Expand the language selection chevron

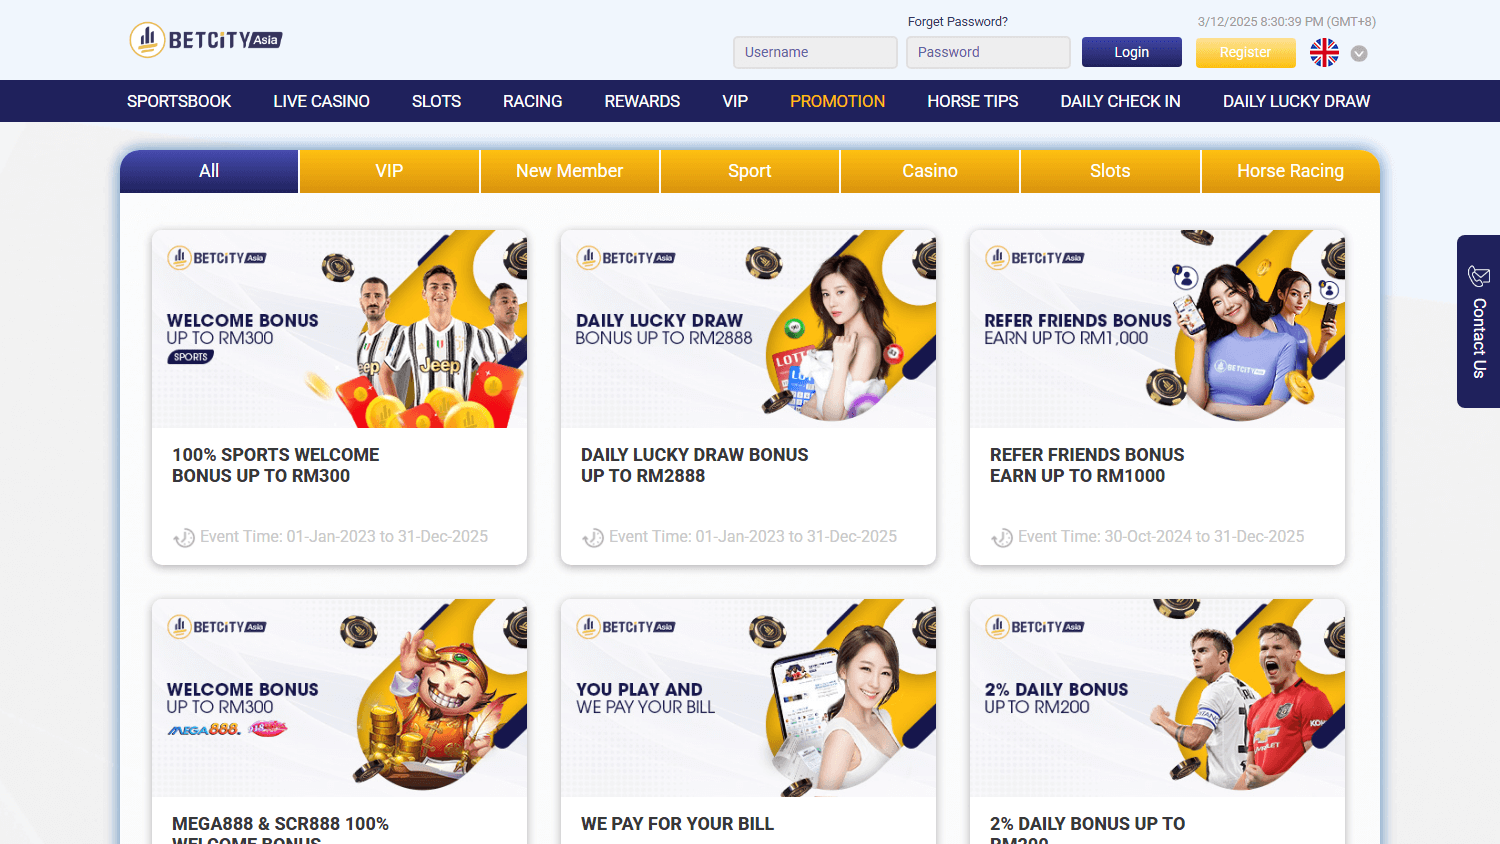1358,54
